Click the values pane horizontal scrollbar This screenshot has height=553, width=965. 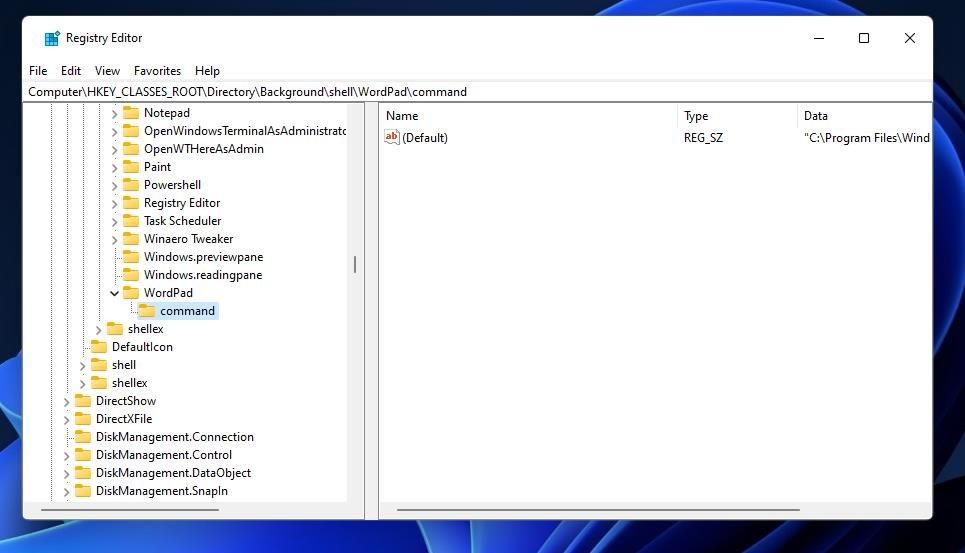coord(598,509)
